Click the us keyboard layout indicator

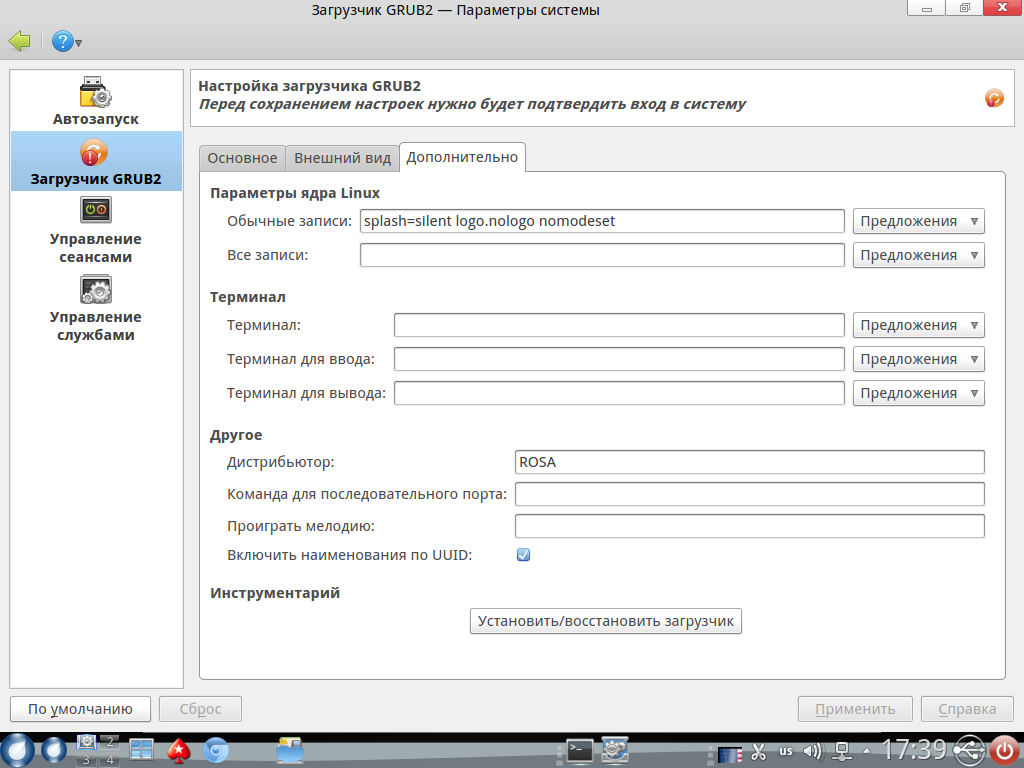(786, 752)
